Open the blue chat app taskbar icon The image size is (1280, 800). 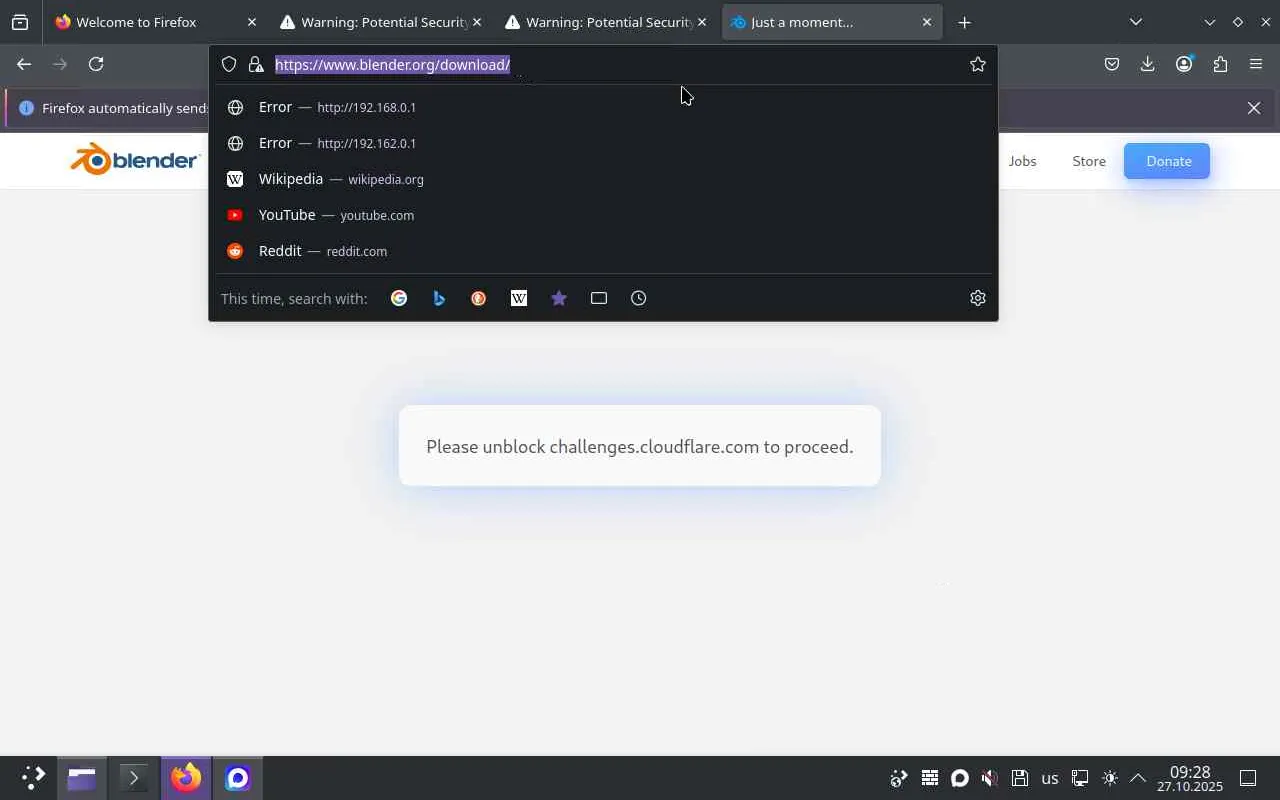coord(237,778)
